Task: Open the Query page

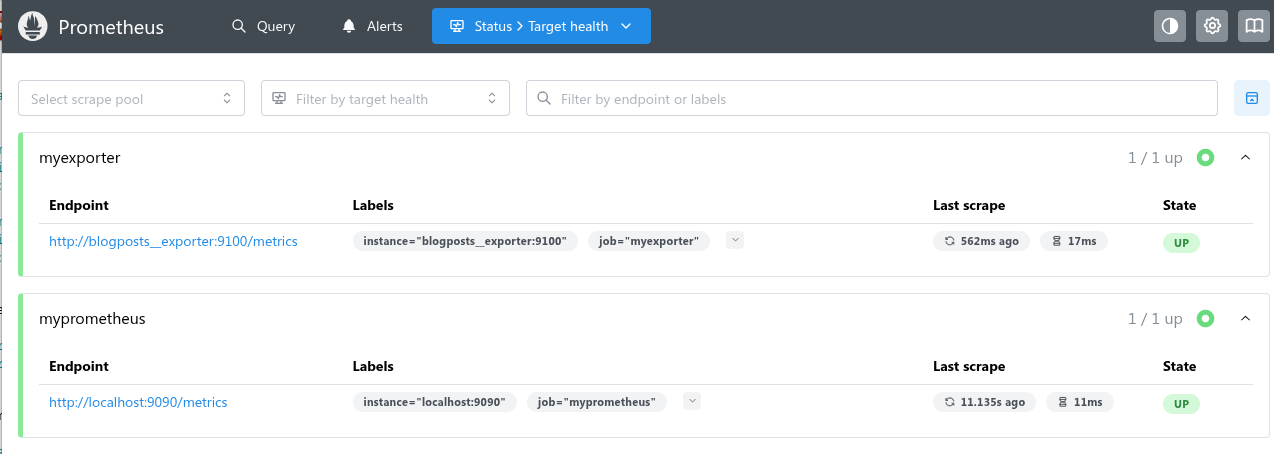Action: (264, 26)
